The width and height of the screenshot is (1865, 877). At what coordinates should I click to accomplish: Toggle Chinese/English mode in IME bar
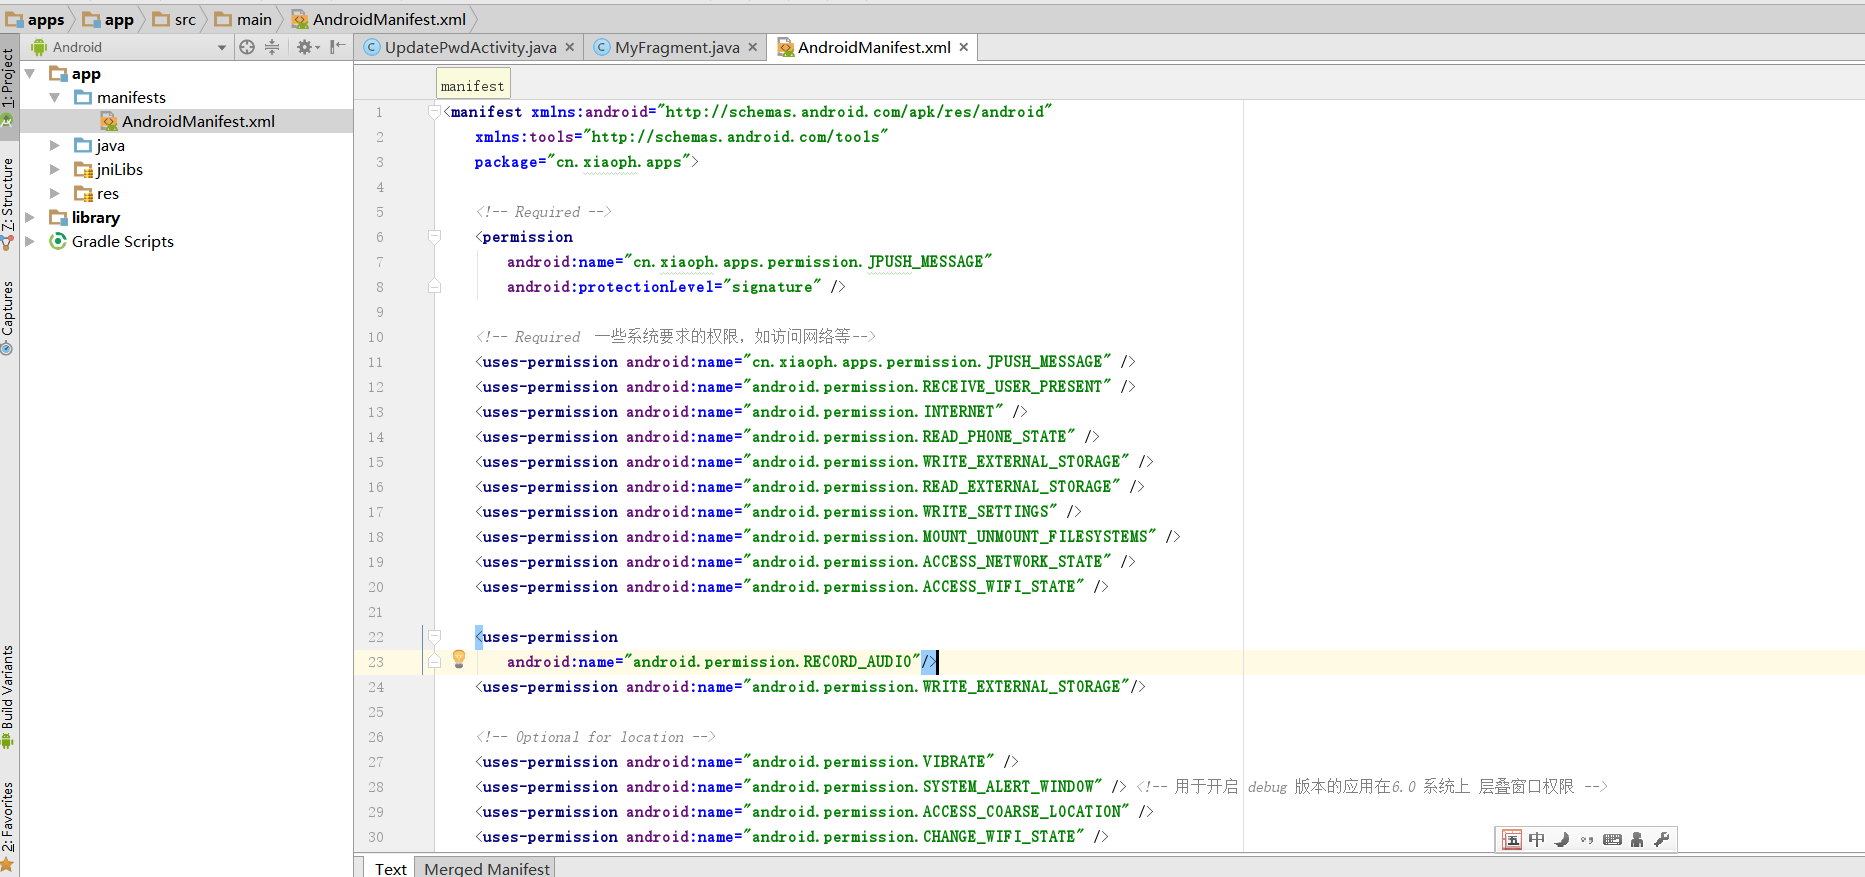(1537, 840)
